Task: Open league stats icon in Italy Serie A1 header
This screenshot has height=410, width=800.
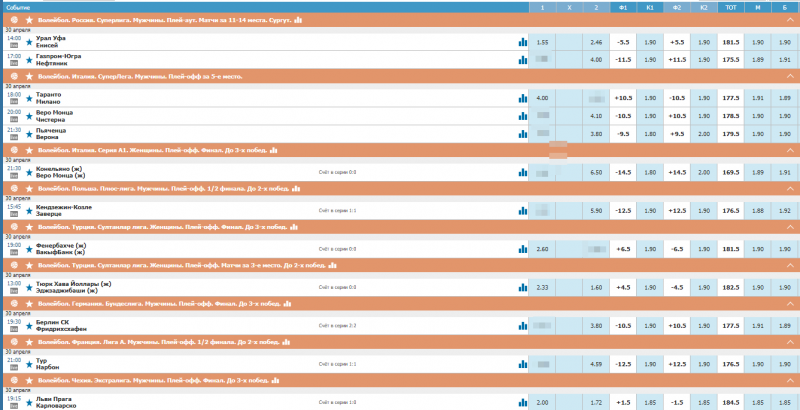Action: (x=13, y=150)
